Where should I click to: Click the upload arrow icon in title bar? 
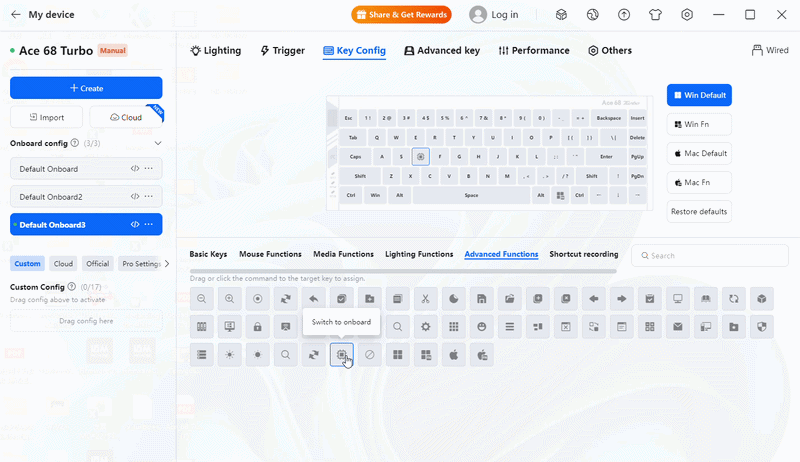pyautogui.click(x=624, y=15)
